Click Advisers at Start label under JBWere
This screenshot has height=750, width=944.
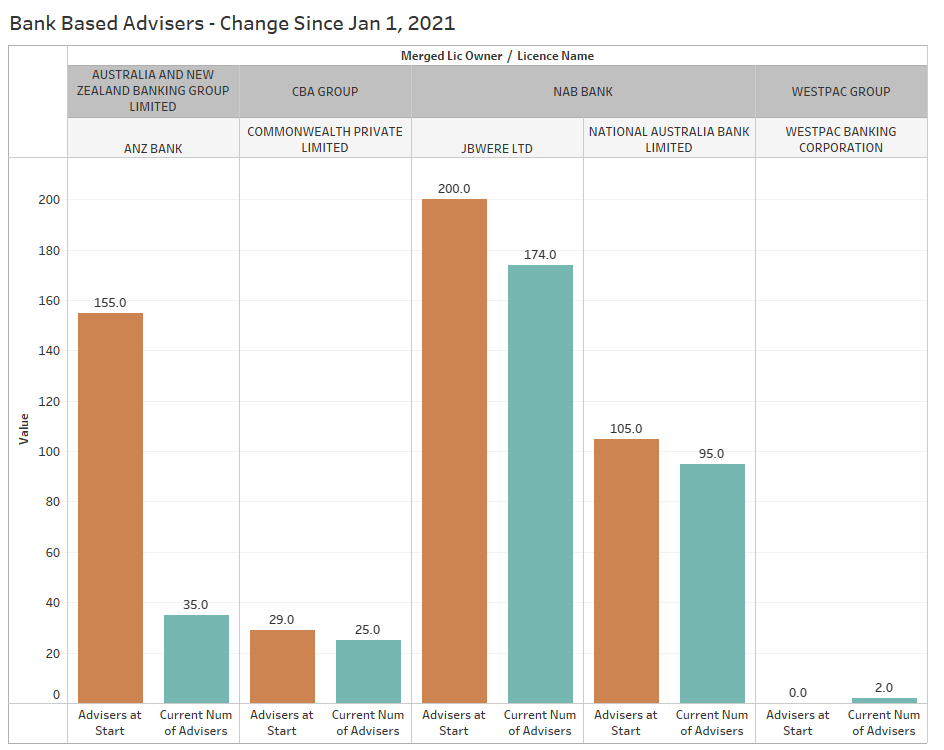(x=454, y=723)
